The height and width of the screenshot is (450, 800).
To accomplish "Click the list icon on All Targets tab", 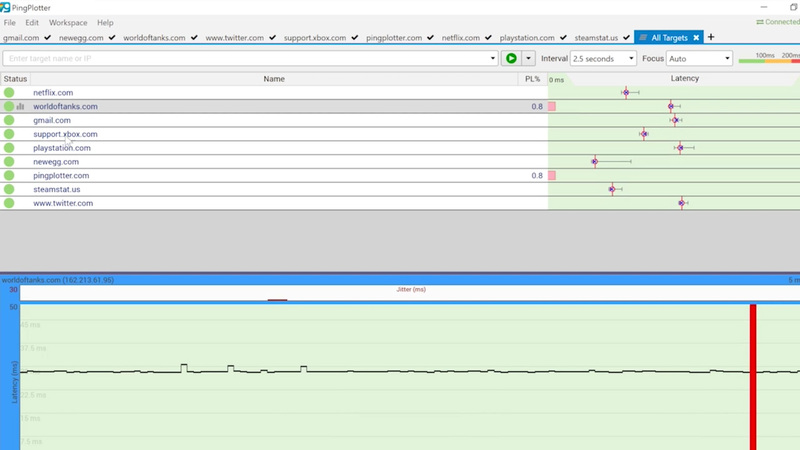I will point(643,38).
